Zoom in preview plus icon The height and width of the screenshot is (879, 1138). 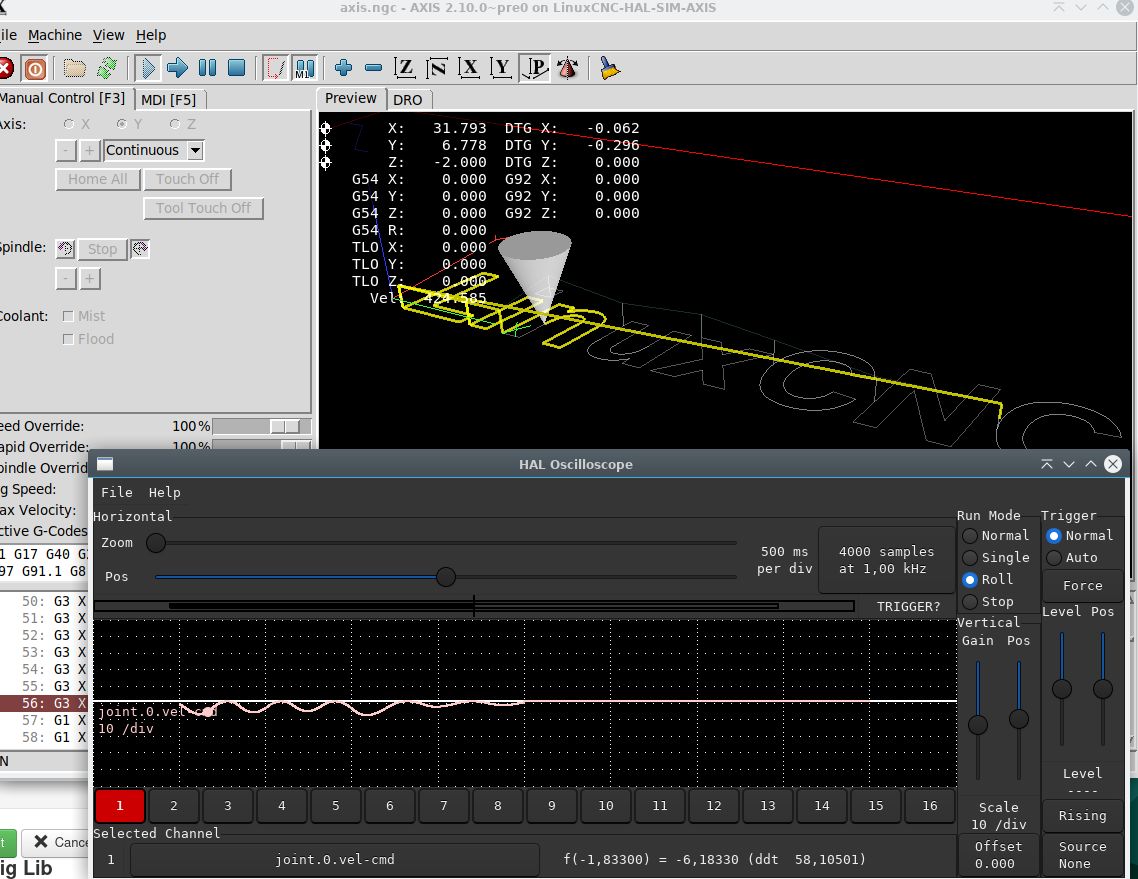point(343,68)
